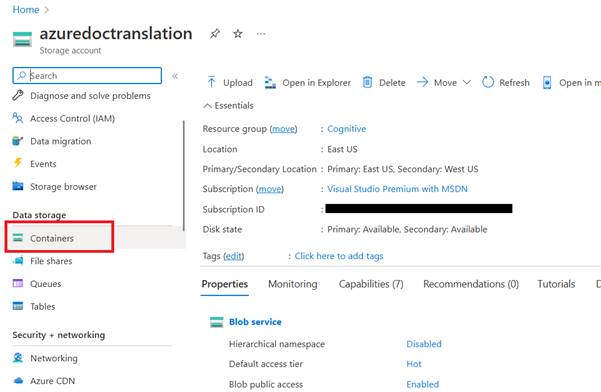Click the Blob service icon

click(217, 322)
